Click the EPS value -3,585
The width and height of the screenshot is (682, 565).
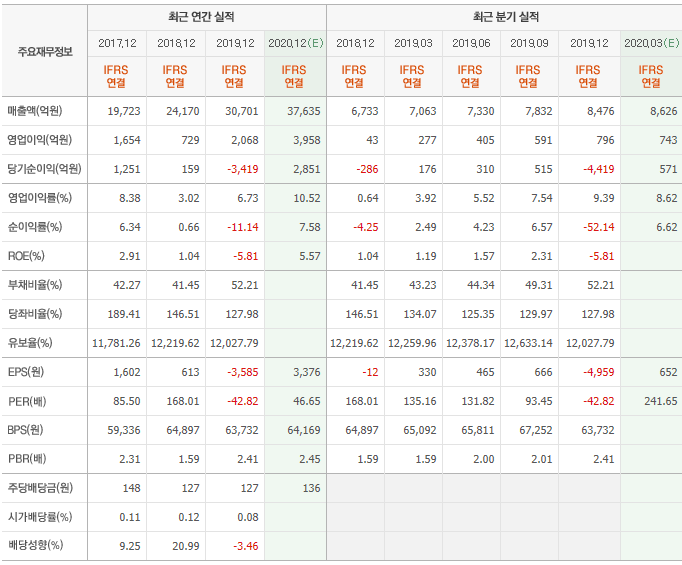click(243, 372)
